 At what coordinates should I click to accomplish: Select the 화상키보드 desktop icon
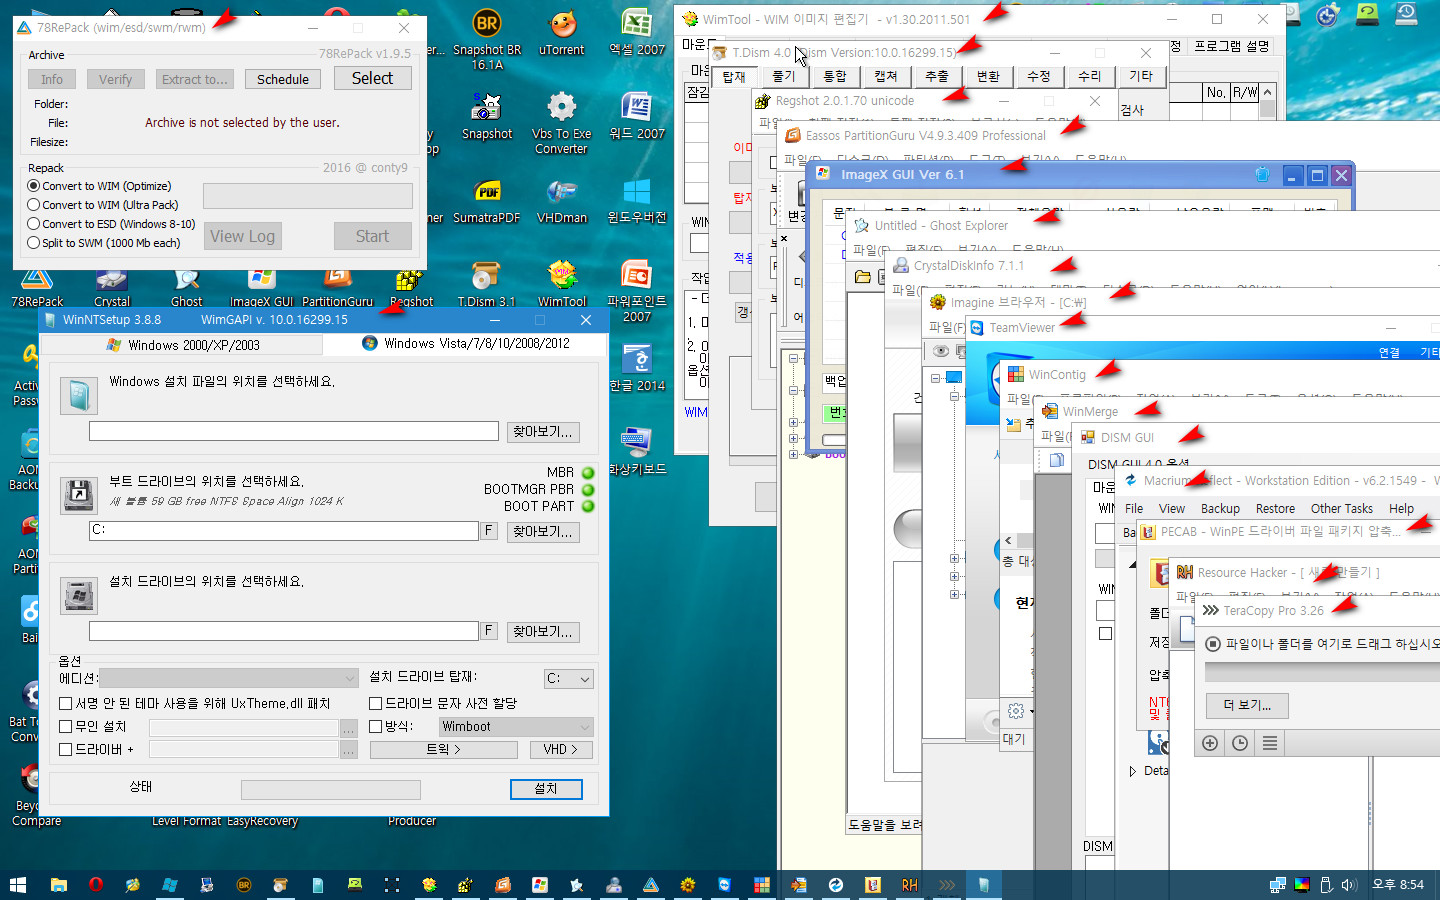(637, 451)
